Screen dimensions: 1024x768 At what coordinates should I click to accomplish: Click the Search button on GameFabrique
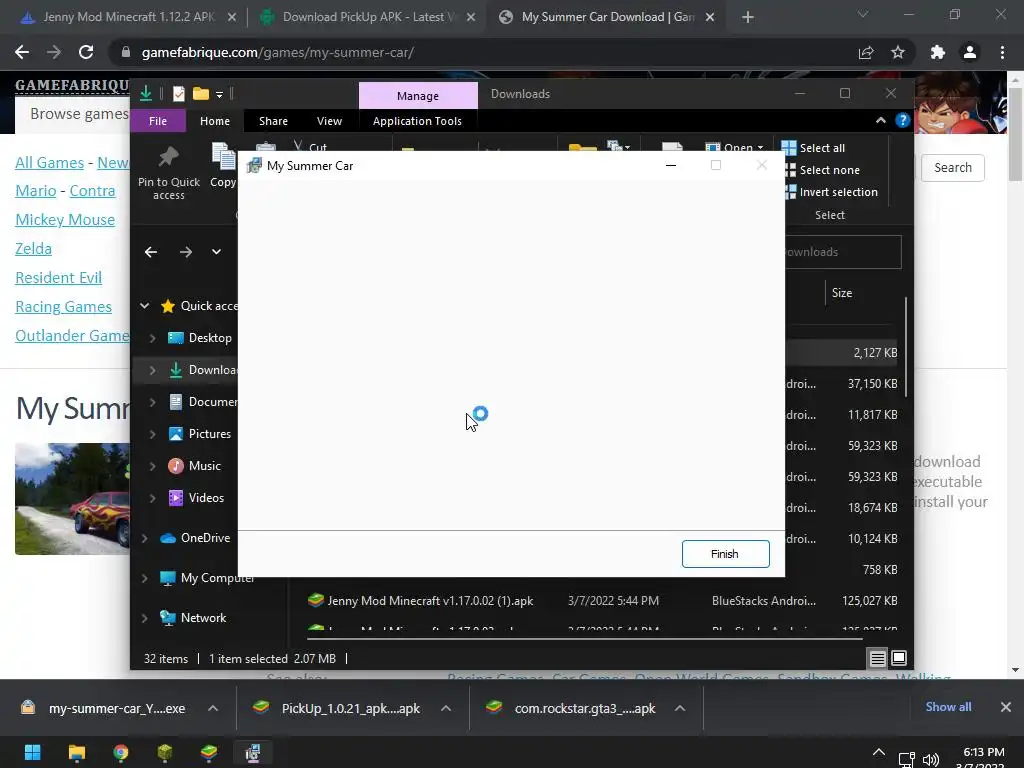tap(952, 168)
